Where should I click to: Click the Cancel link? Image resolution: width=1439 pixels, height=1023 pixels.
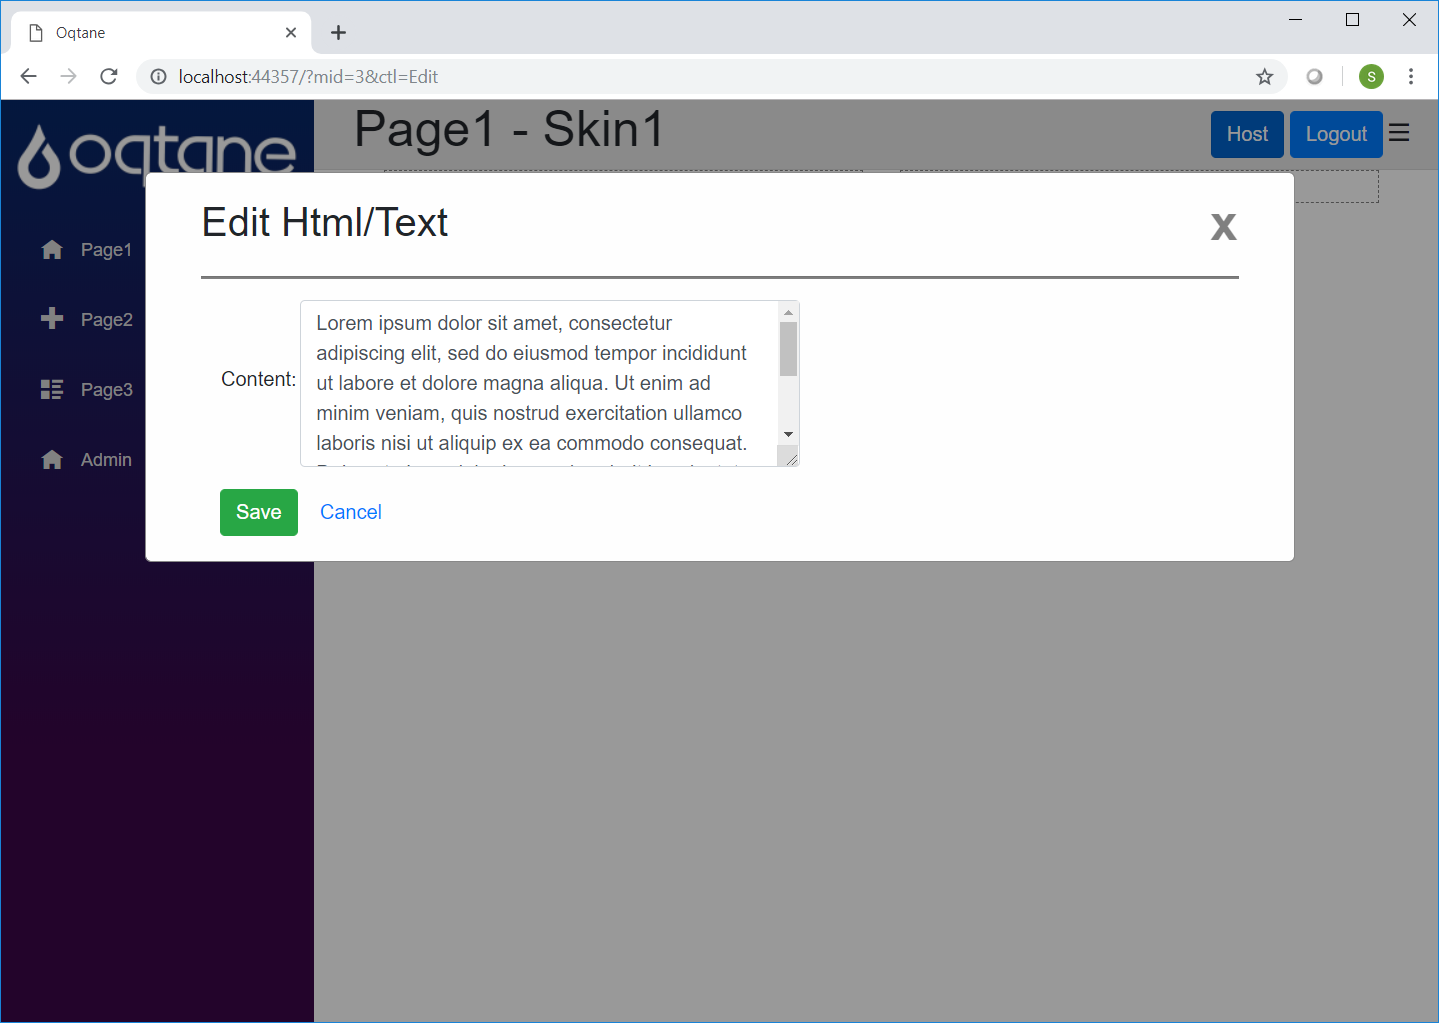click(350, 512)
